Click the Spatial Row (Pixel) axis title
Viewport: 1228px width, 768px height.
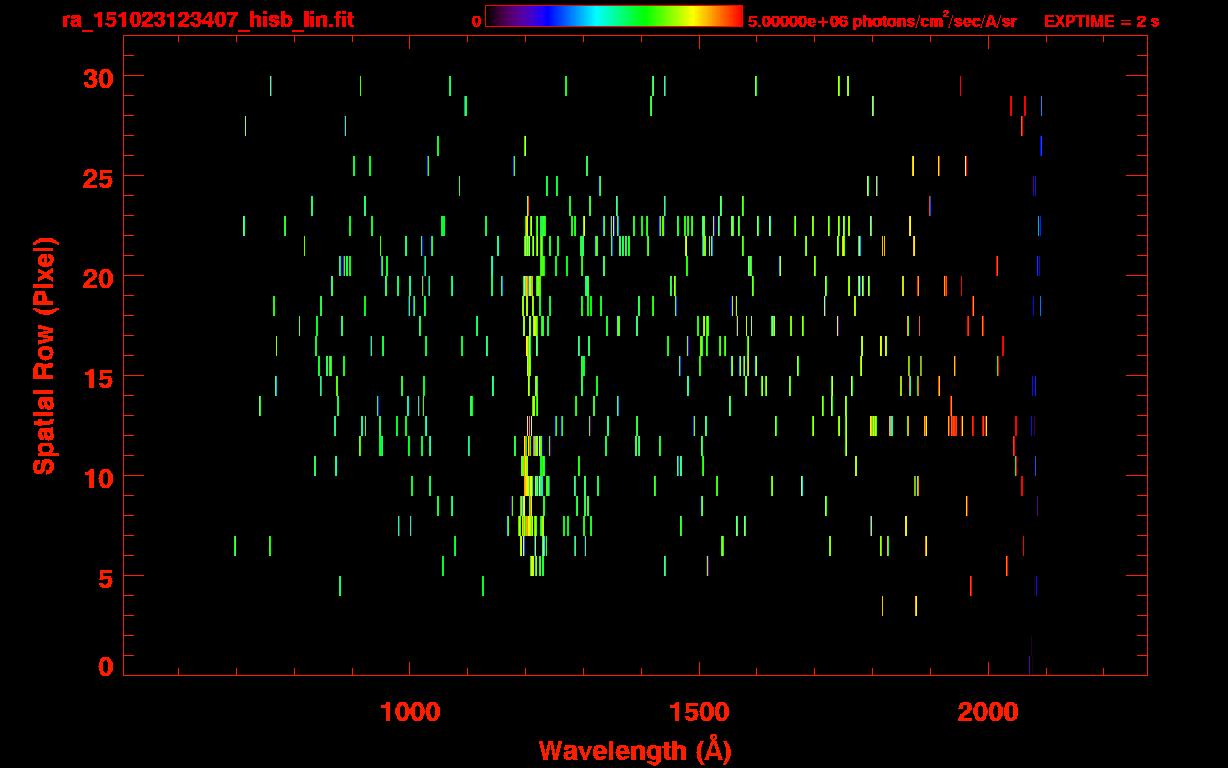click(x=44, y=356)
